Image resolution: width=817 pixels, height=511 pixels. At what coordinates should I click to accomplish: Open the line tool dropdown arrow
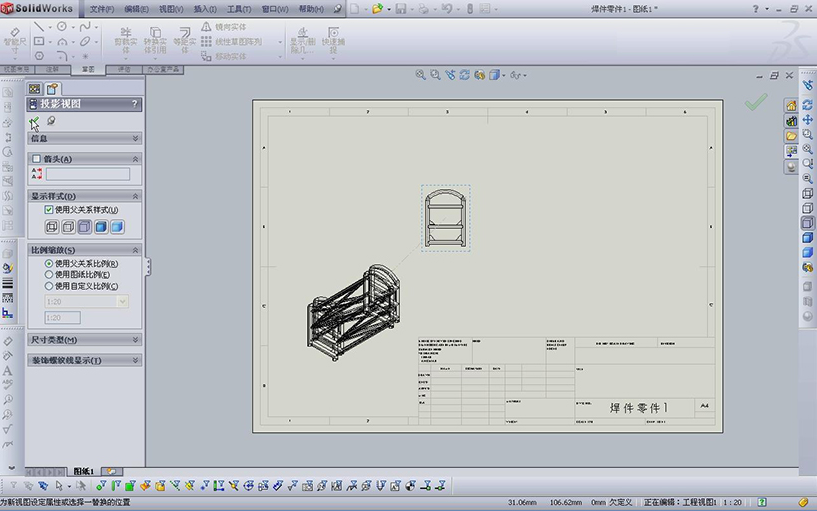pos(50,28)
